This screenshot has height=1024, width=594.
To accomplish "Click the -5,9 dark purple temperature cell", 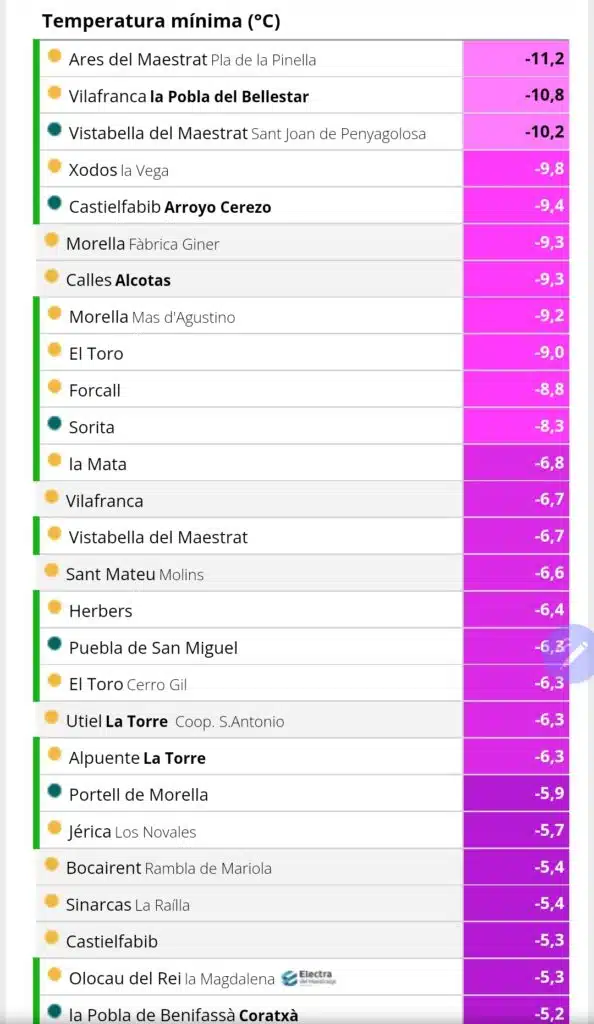I will (516, 794).
